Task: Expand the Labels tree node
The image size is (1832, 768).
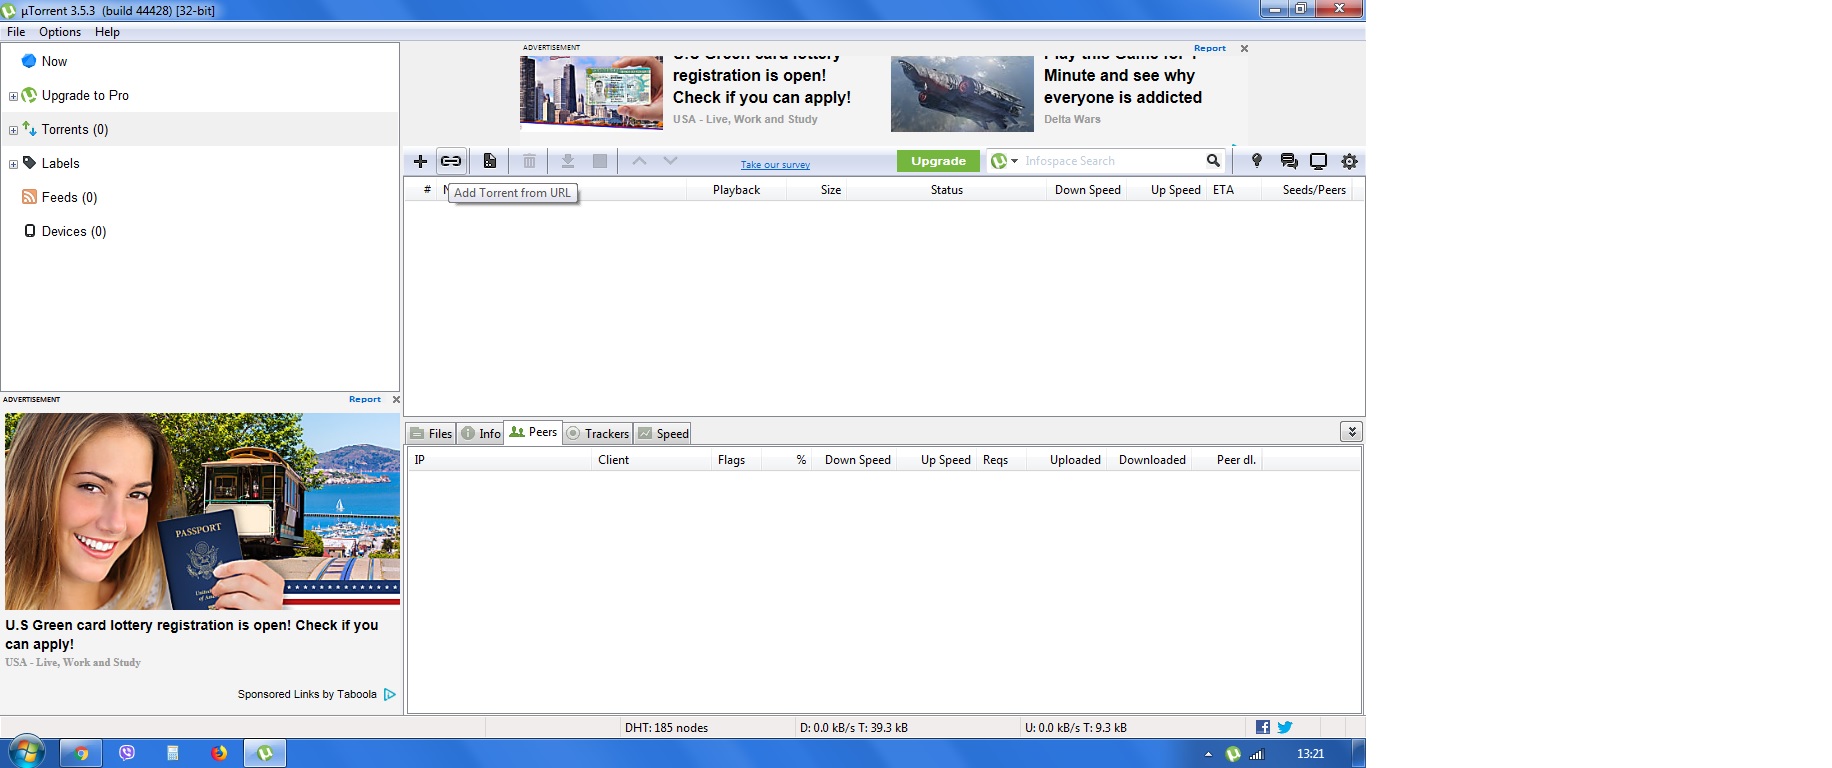Action: coord(13,164)
